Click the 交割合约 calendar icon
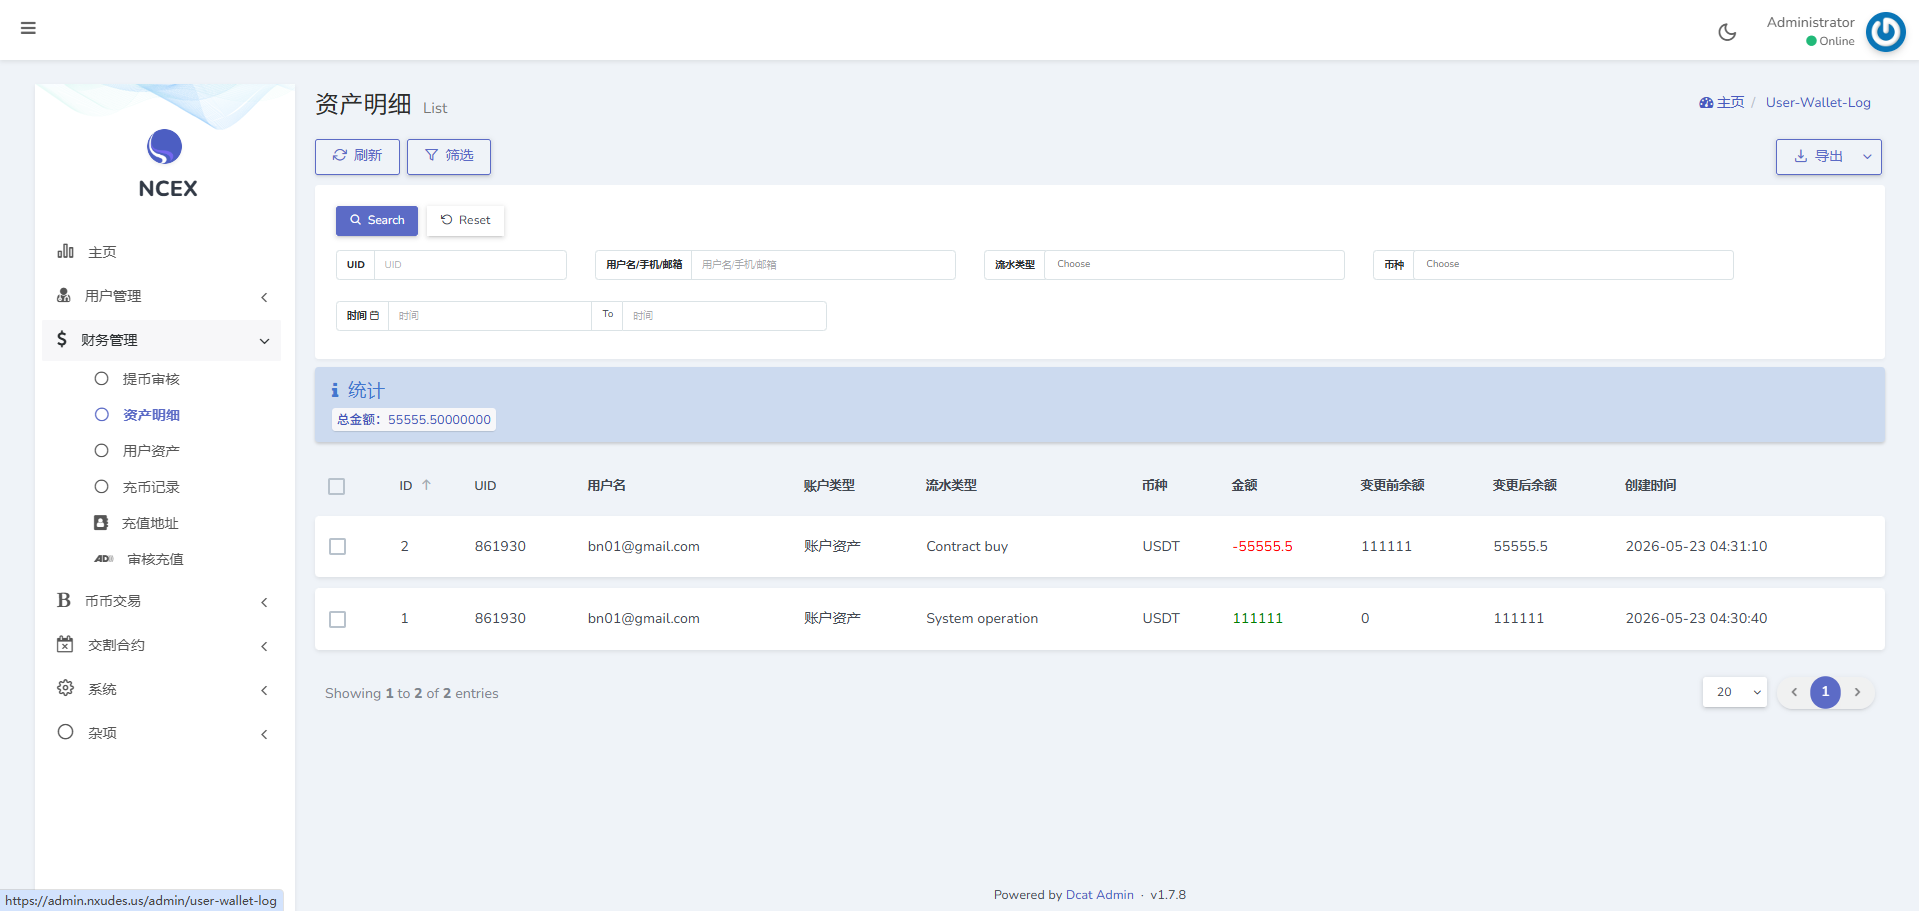The width and height of the screenshot is (1919, 911). click(x=65, y=644)
